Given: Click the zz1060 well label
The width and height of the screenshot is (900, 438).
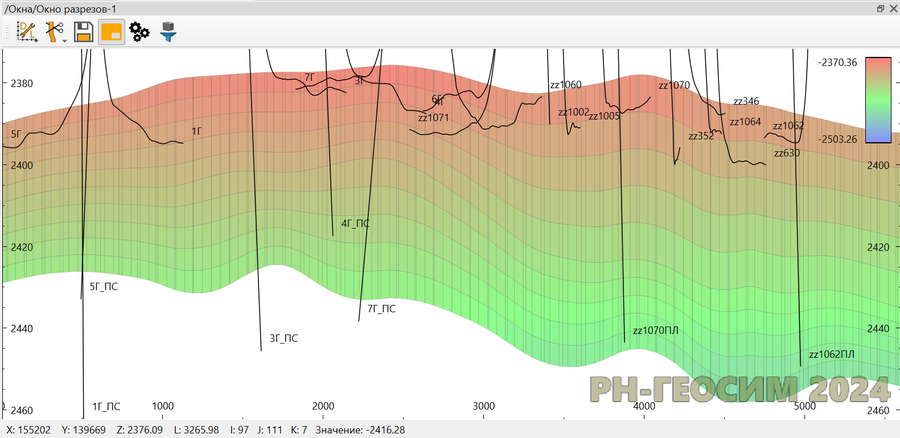Looking at the screenshot, I should (566, 85).
